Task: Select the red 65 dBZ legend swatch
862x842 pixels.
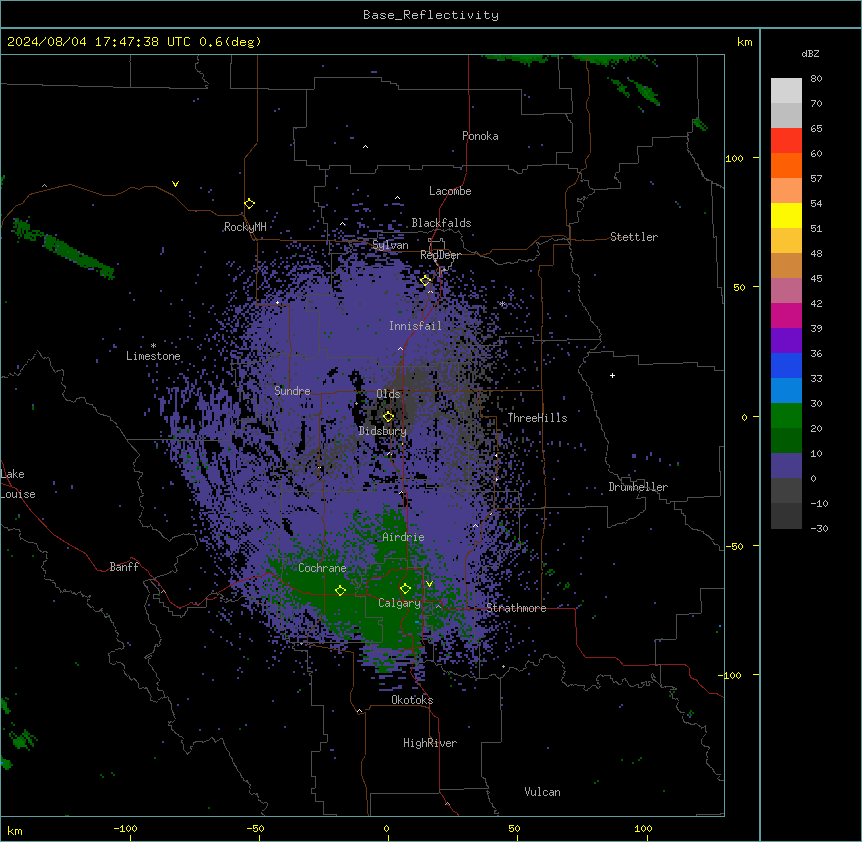Action: click(x=786, y=140)
